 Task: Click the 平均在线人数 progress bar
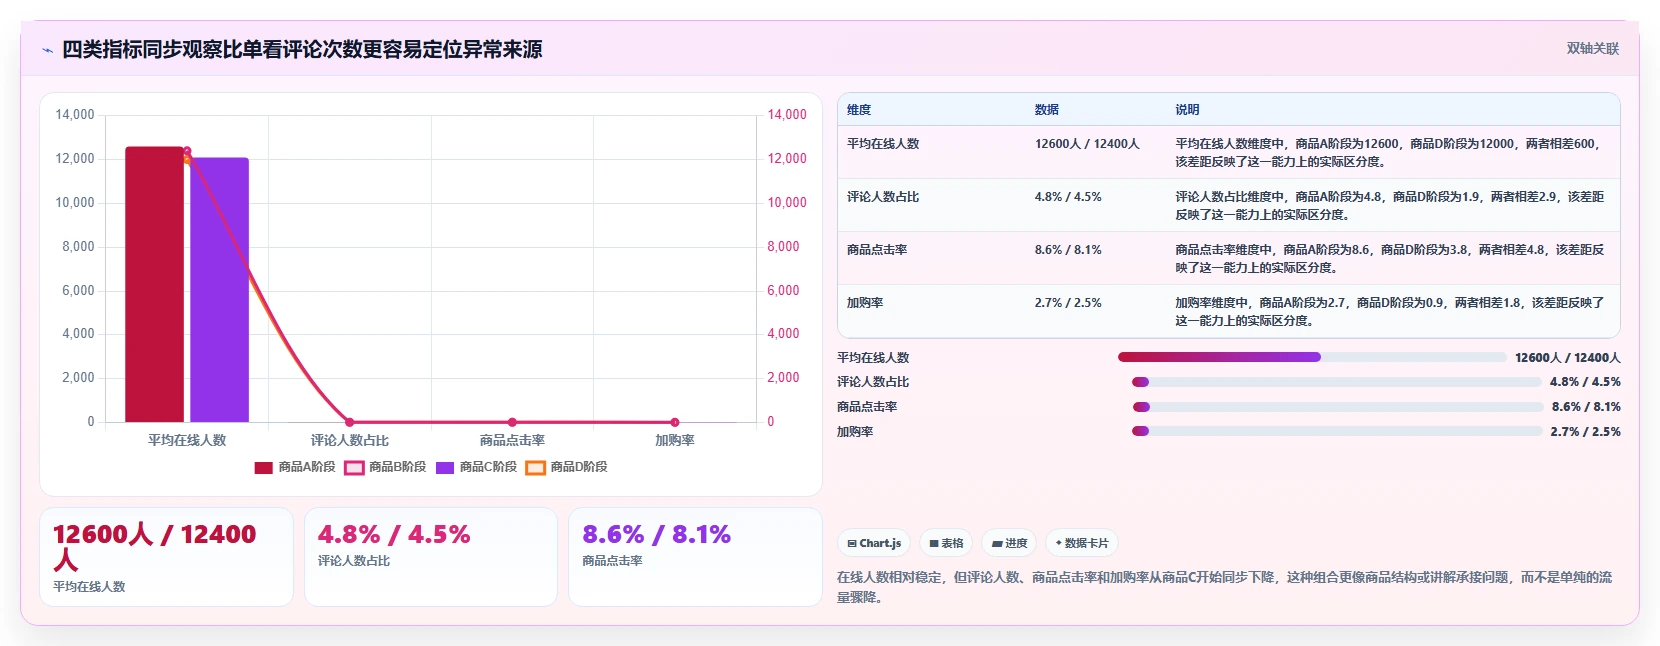point(1312,357)
